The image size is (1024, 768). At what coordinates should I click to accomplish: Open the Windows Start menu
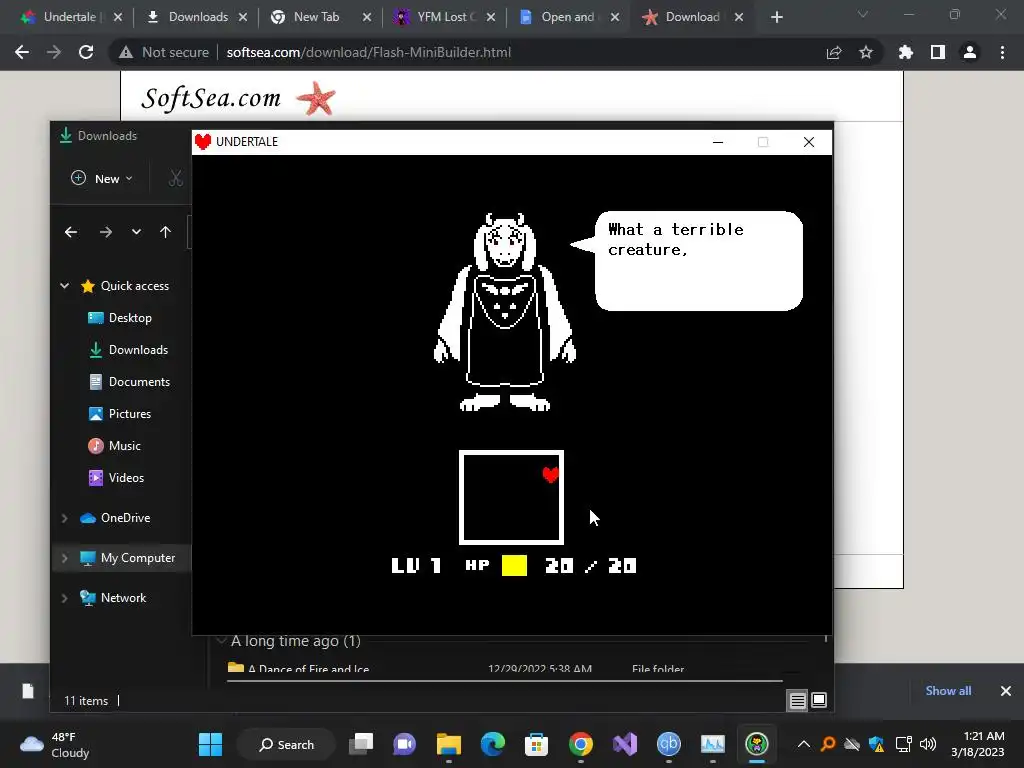coord(210,744)
